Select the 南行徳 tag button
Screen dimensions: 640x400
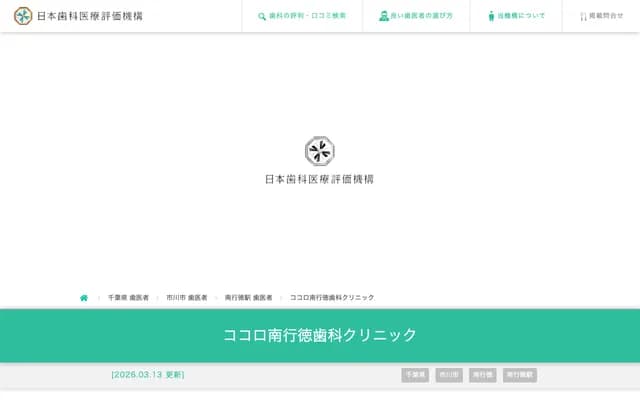(x=483, y=375)
